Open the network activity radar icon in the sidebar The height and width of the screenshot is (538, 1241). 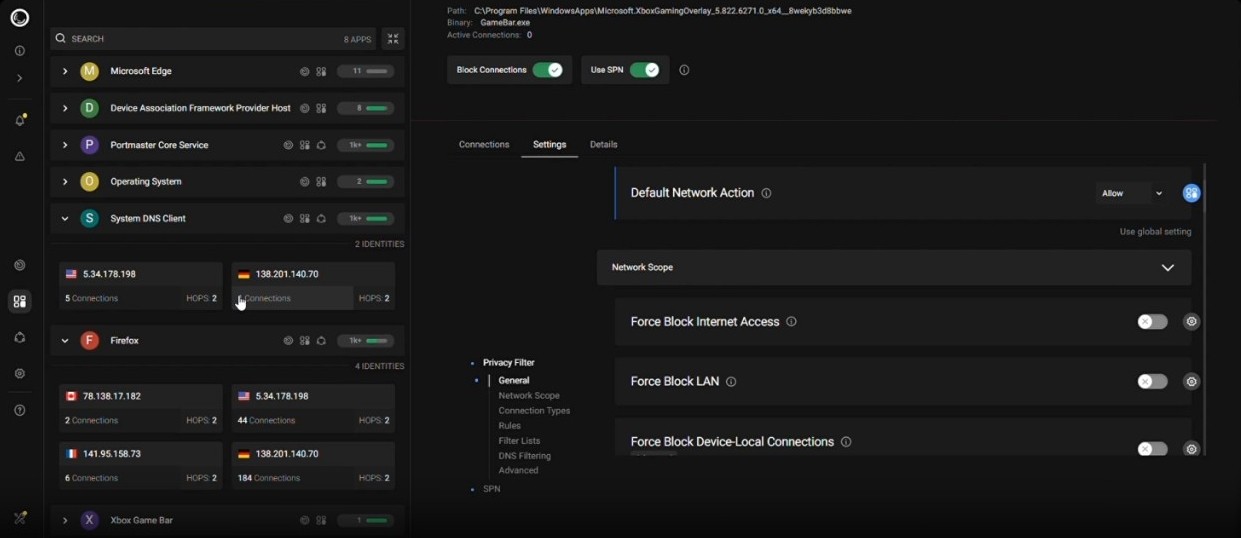point(20,266)
